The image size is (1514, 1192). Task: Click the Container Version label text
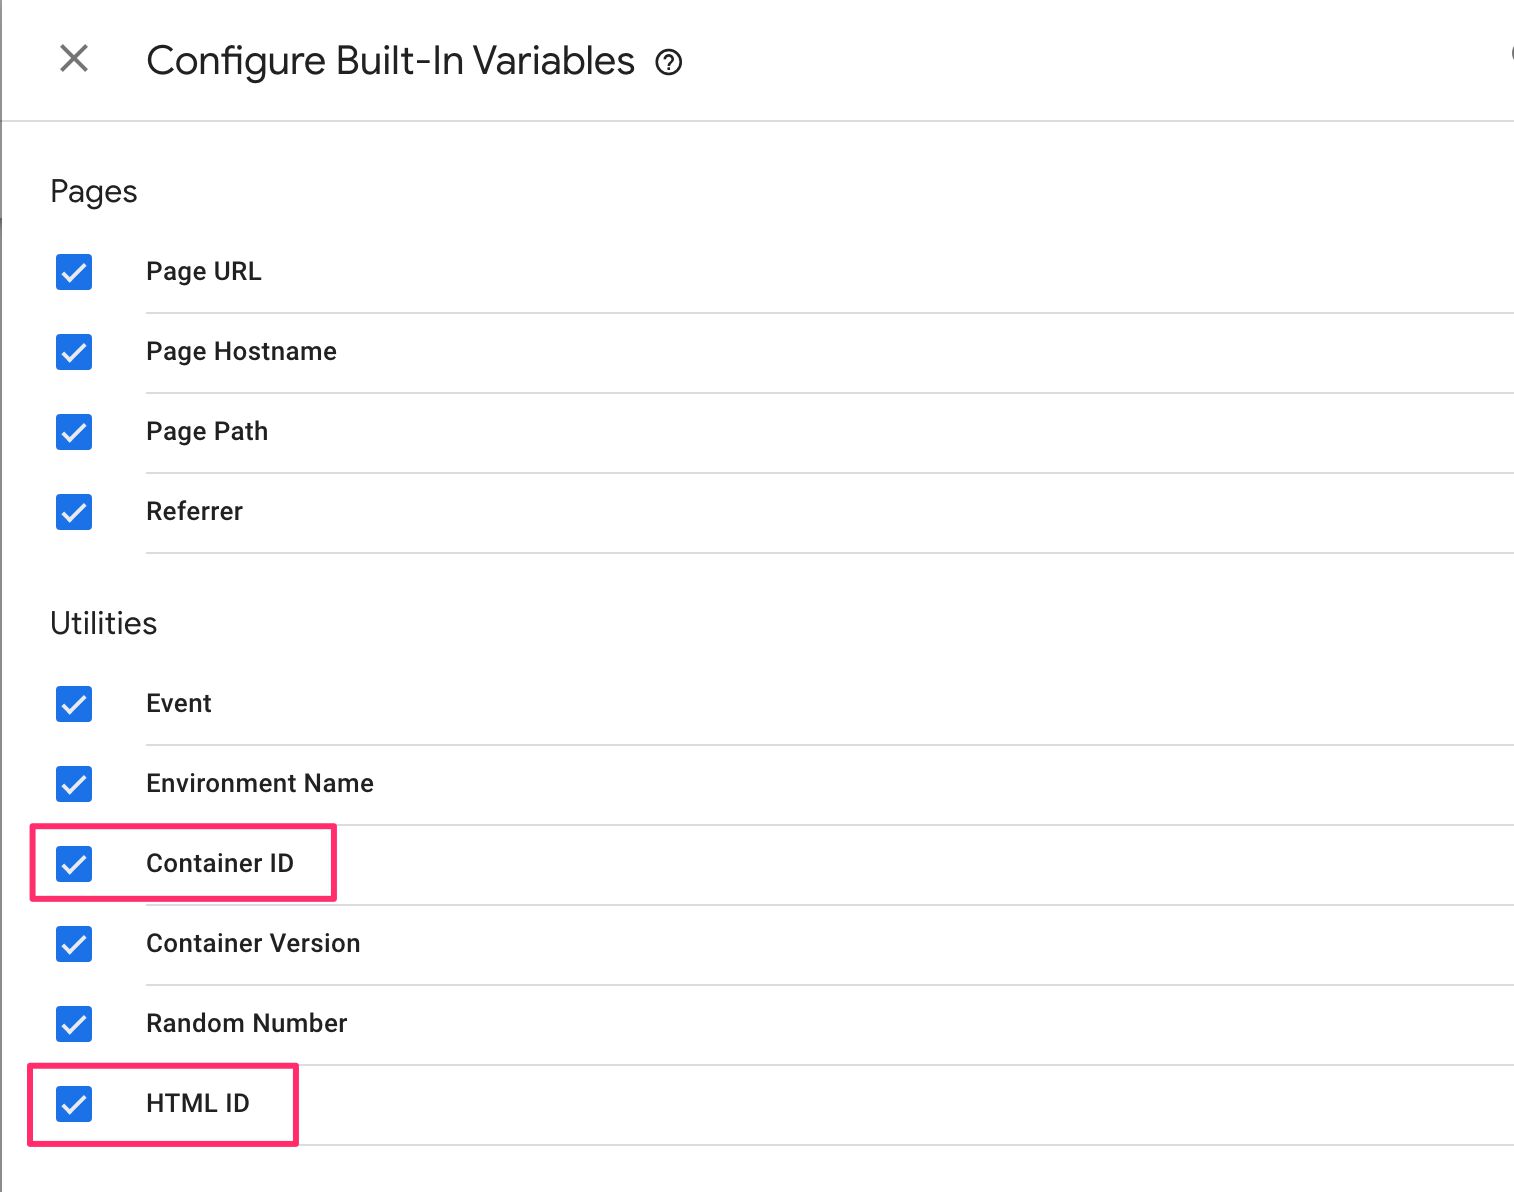pyautogui.click(x=253, y=944)
